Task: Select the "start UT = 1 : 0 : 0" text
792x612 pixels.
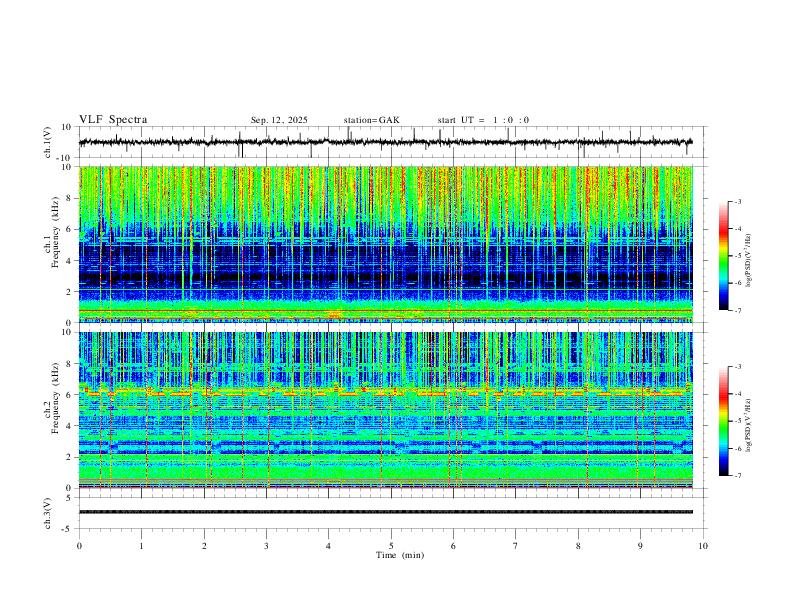Action: click(483, 120)
